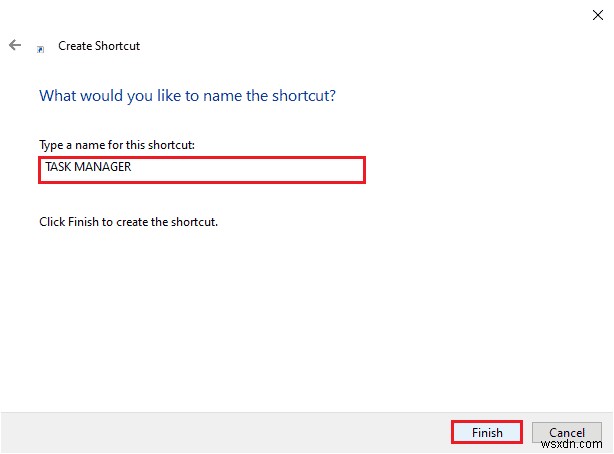Click the 'Type a name for this shortcut:' label

117,145
